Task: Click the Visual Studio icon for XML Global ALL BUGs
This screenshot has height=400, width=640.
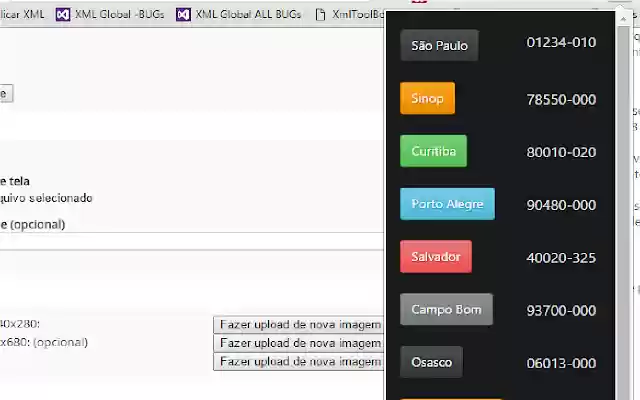Action: click(183, 15)
